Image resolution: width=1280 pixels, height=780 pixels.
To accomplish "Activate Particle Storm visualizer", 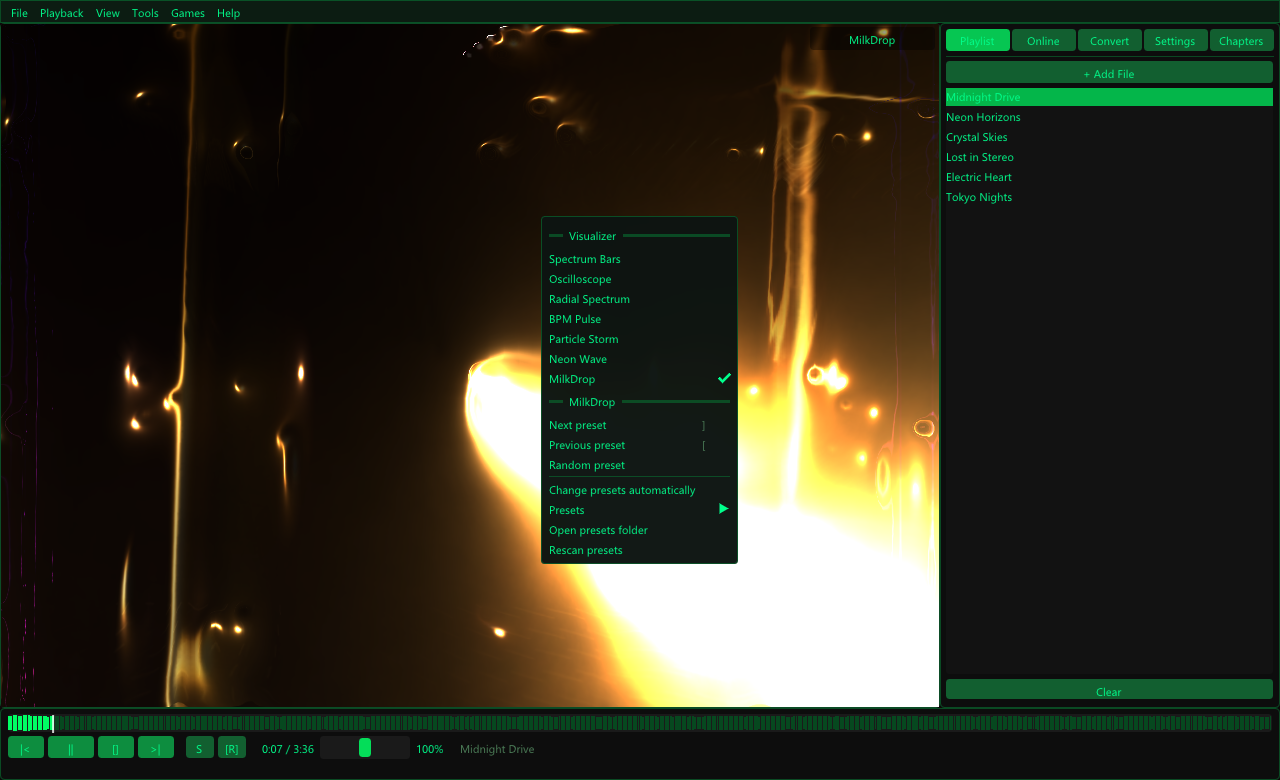I will coord(639,339).
